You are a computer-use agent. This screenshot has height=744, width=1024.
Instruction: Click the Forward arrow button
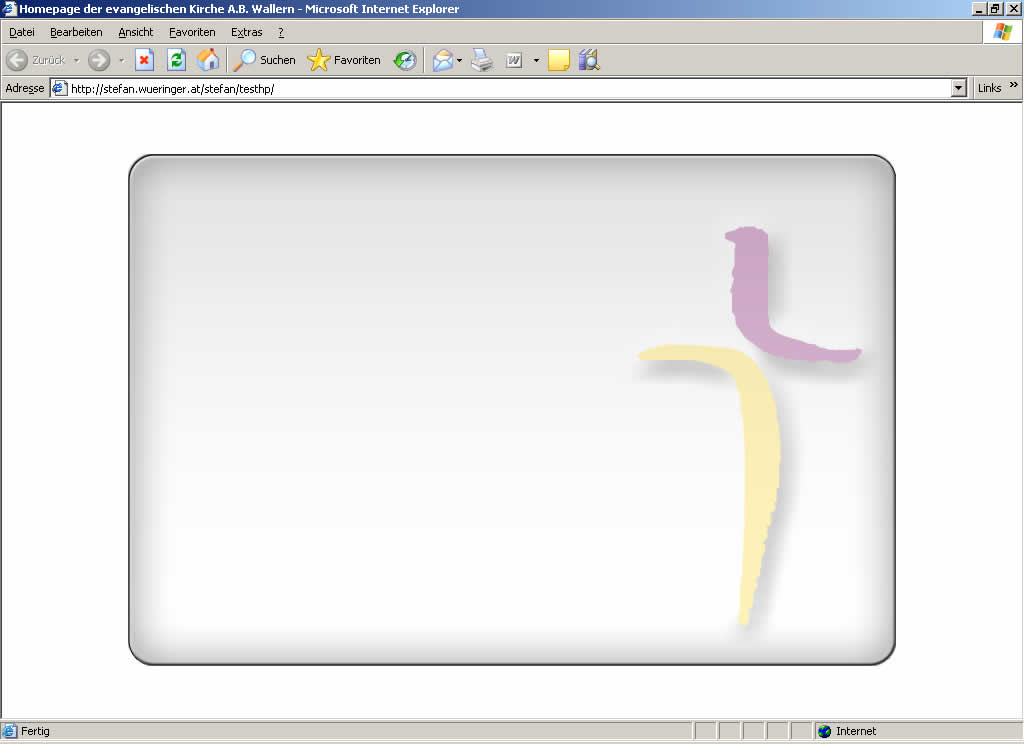(x=99, y=60)
